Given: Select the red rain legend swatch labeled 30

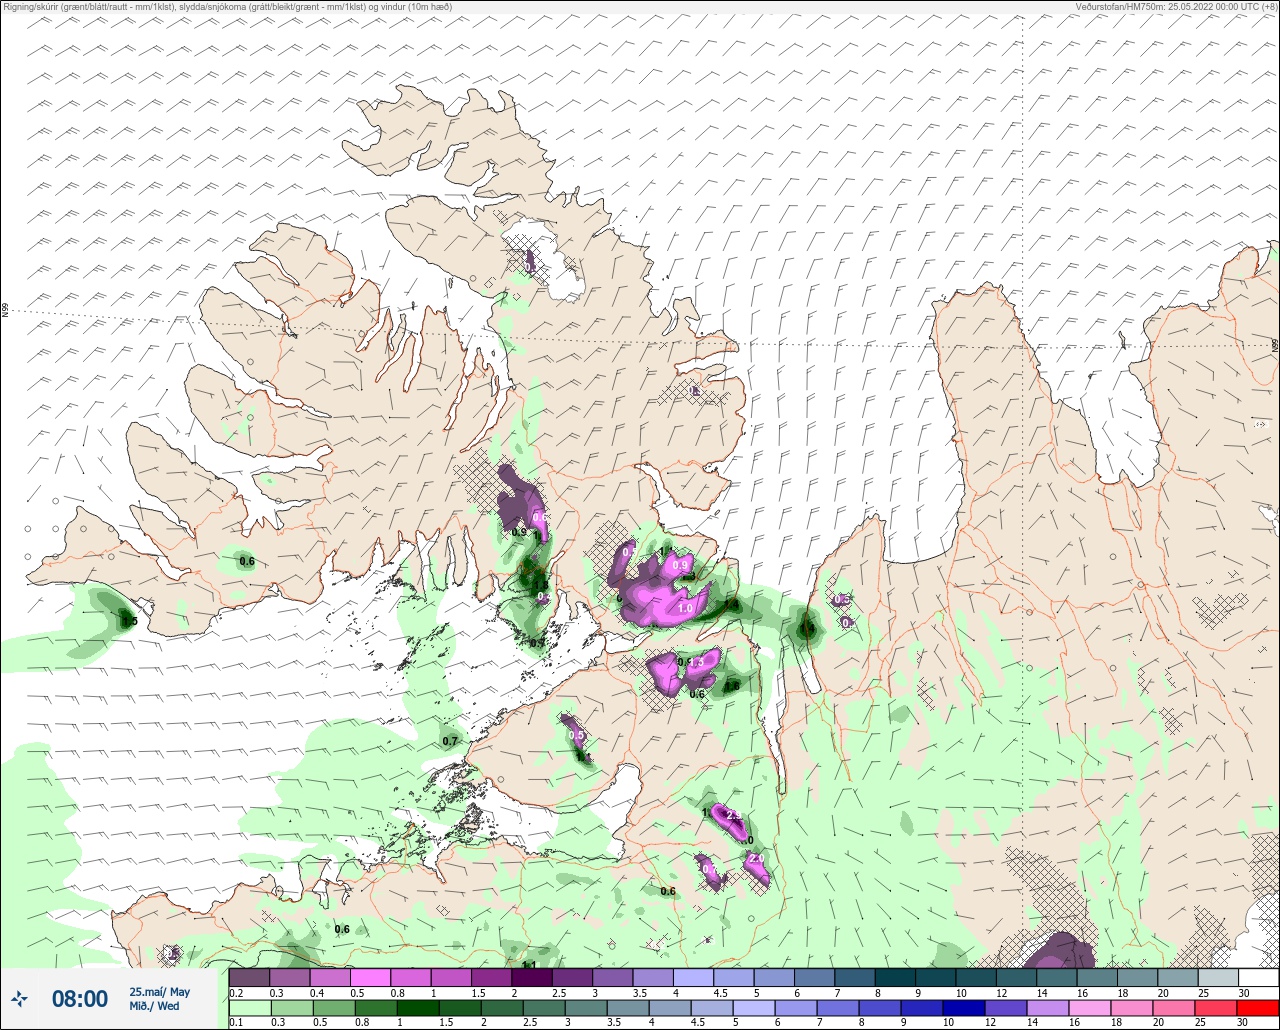Looking at the screenshot, I should tap(1258, 1008).
